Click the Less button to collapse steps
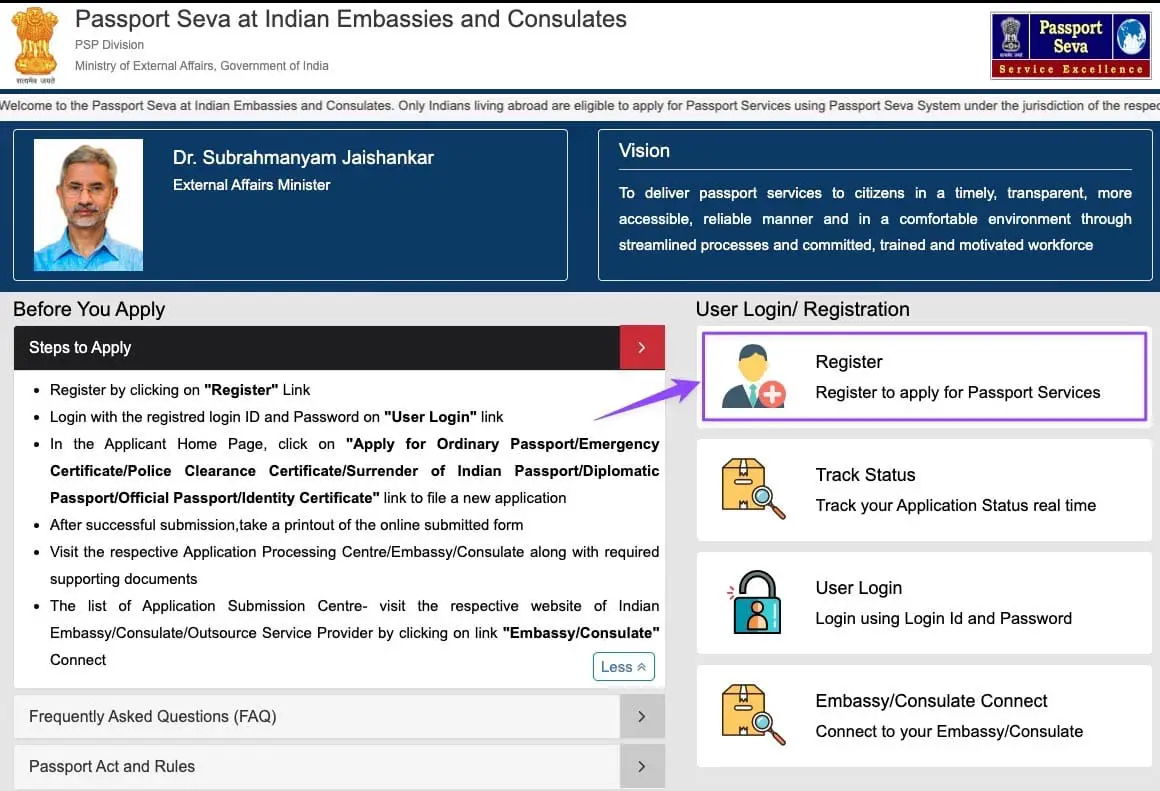Image resolution: width=1160 pixels, height=791 pixels. 623,667
